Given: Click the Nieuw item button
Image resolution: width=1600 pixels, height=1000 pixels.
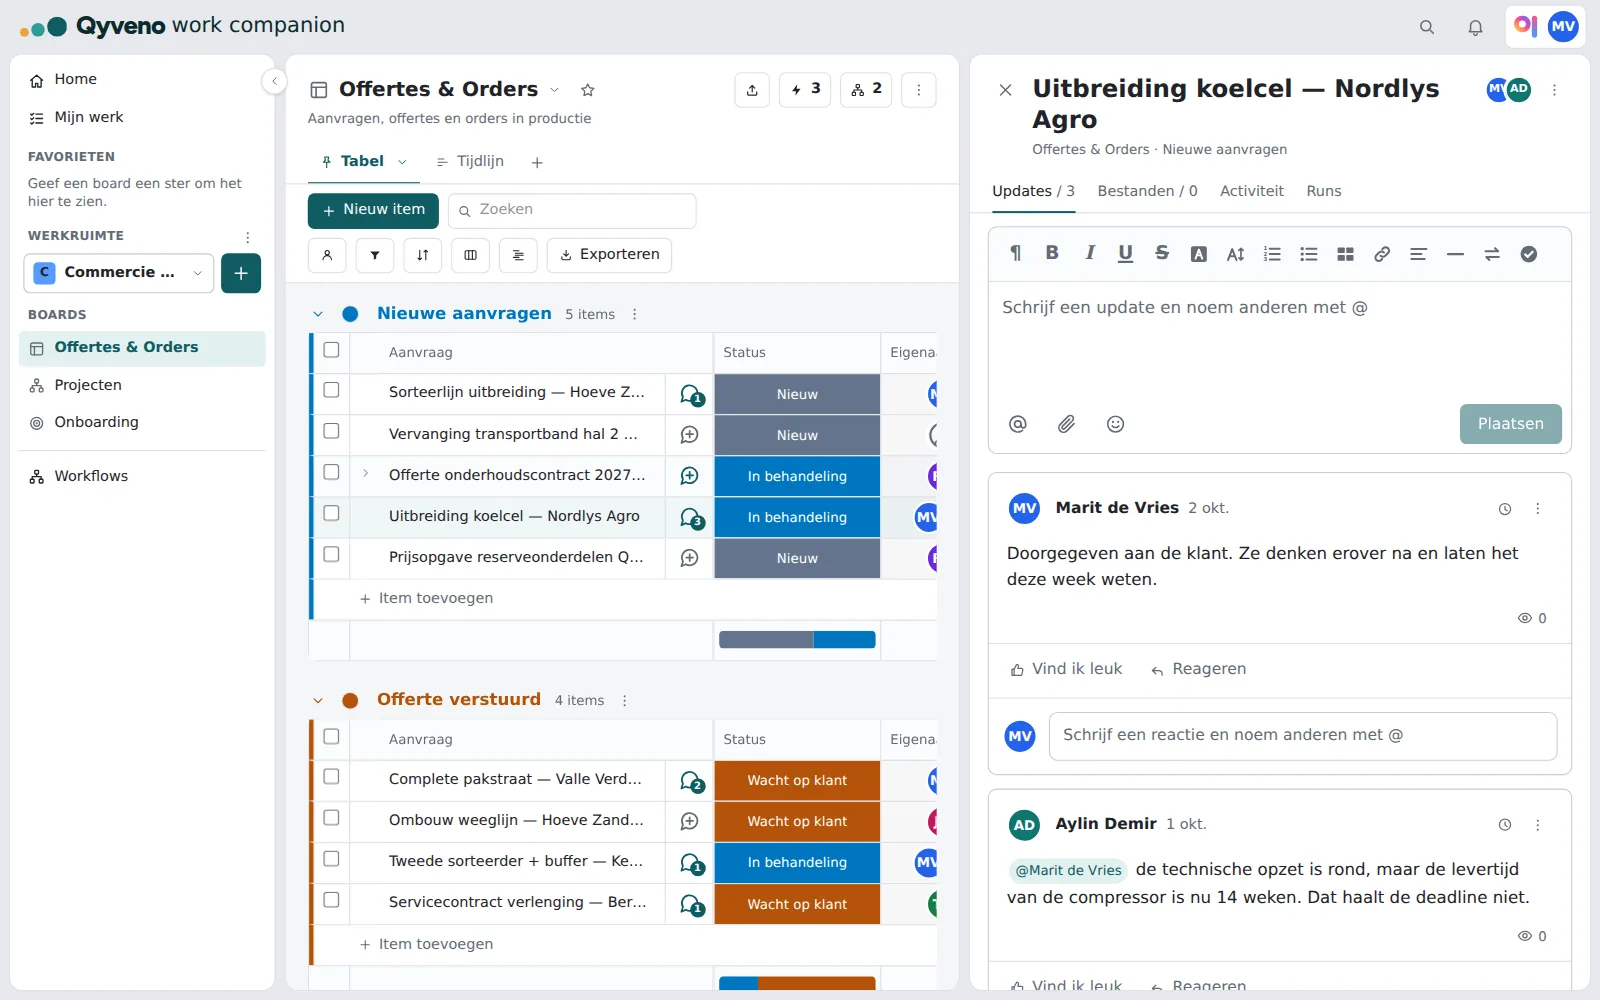Looking at the screenshot, I should click(373, 210).
